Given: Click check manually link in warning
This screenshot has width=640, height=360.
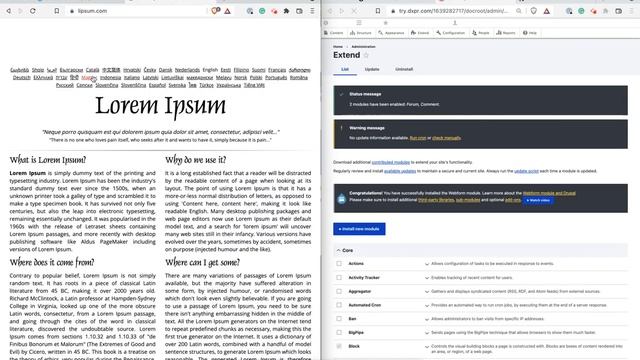Looking at the screenshot, I should point(446,138).
